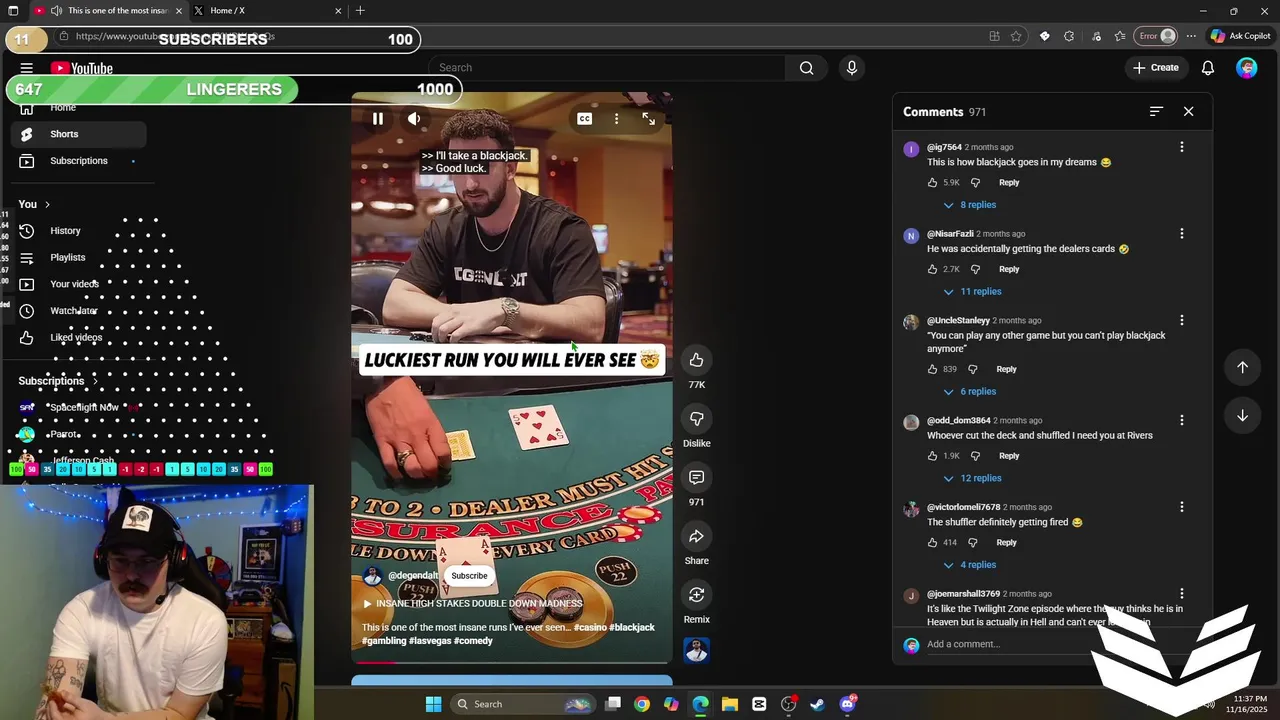Screen dimensions: 1280x720
Task: Expand 8 replies under @ig7564 comment
Action: click(x=969, y=205)
